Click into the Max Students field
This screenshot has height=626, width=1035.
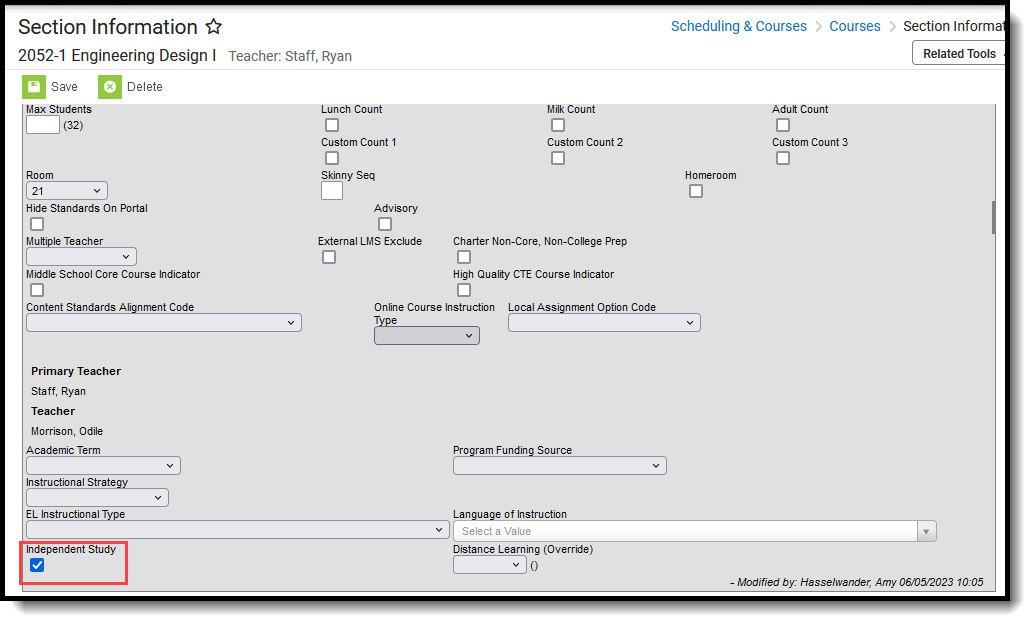(x=43, y=125)
